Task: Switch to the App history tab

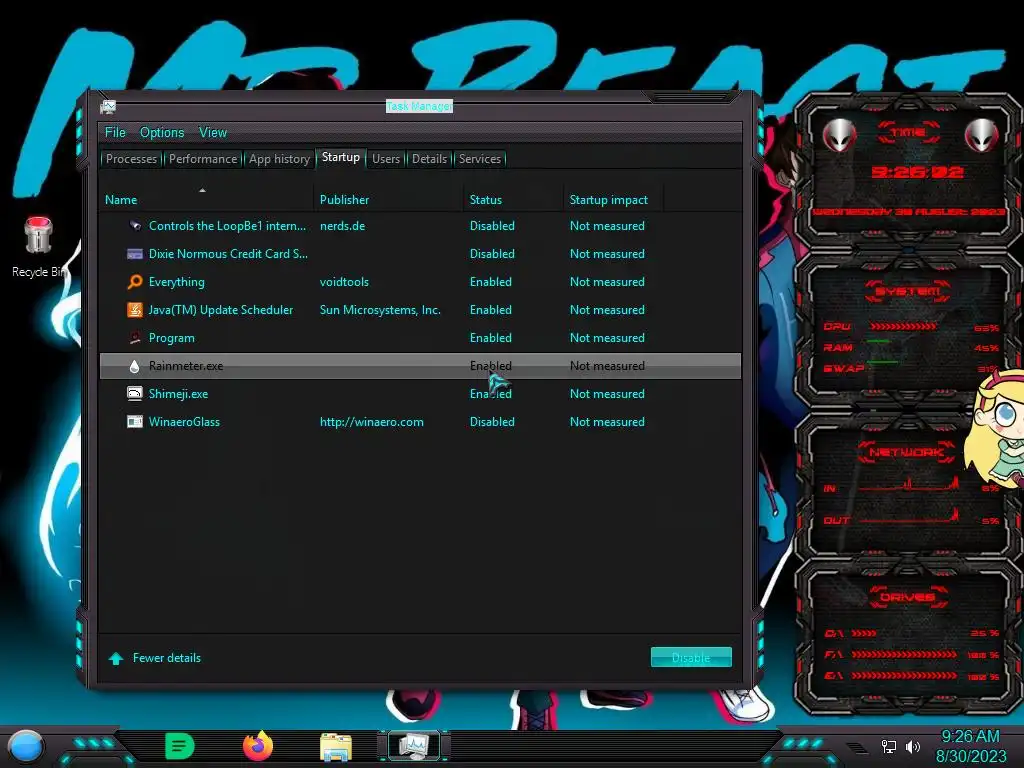Action: (279, 159)
